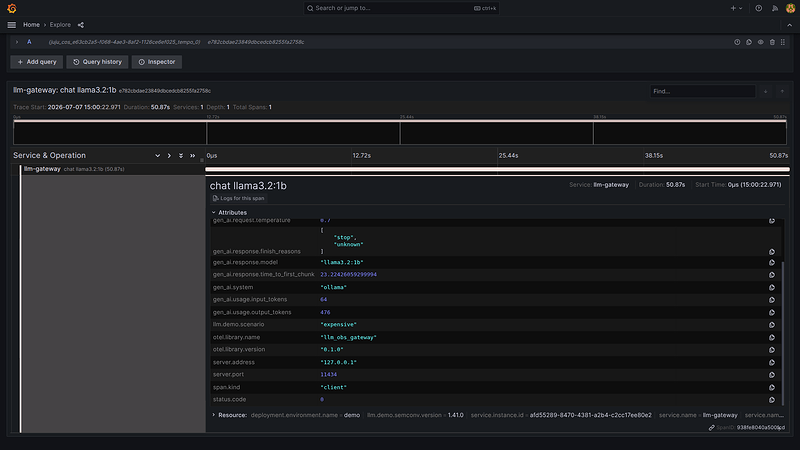800x450 pixels.
Task: Collapse all spans double chevron-right
Action: point(192,156)
